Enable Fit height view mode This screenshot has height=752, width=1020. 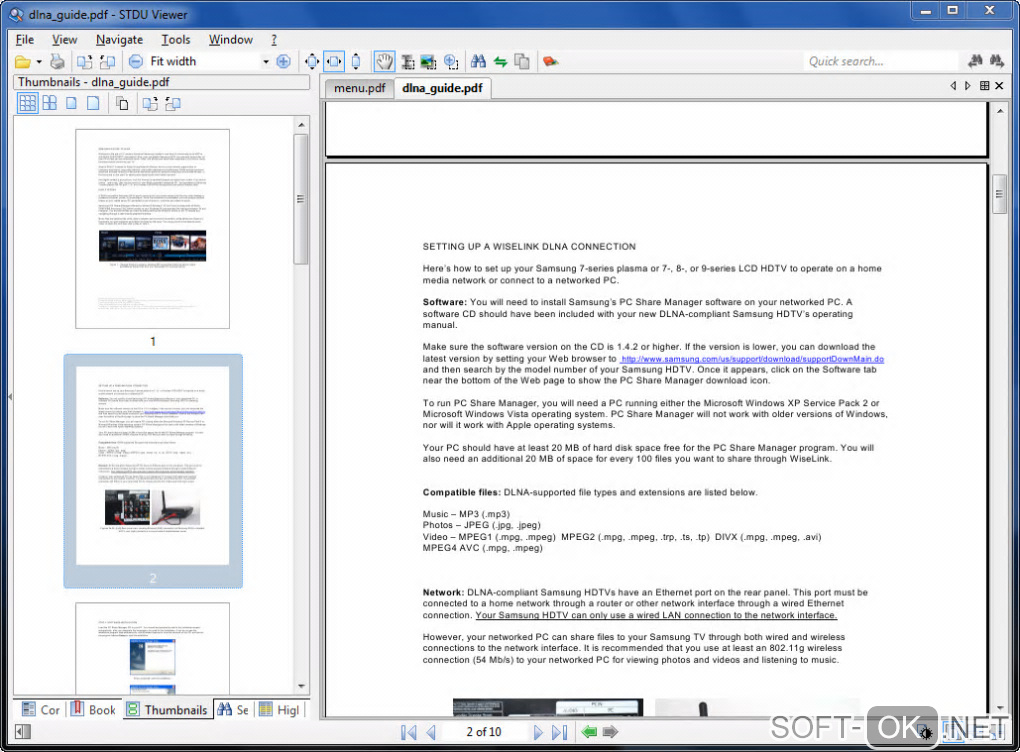point(356,62)
